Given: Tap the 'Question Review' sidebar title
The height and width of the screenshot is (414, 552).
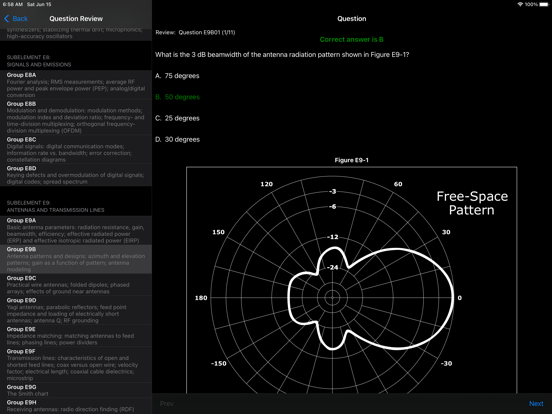Looking at the screenshot, I should pos(76,19).
